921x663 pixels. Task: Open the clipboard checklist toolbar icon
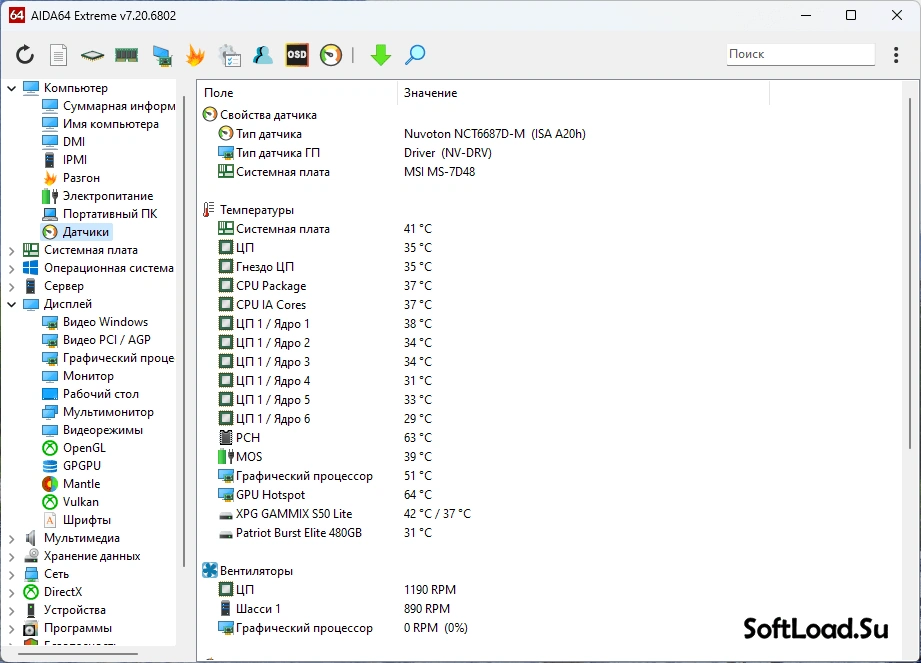pos(229,55)
